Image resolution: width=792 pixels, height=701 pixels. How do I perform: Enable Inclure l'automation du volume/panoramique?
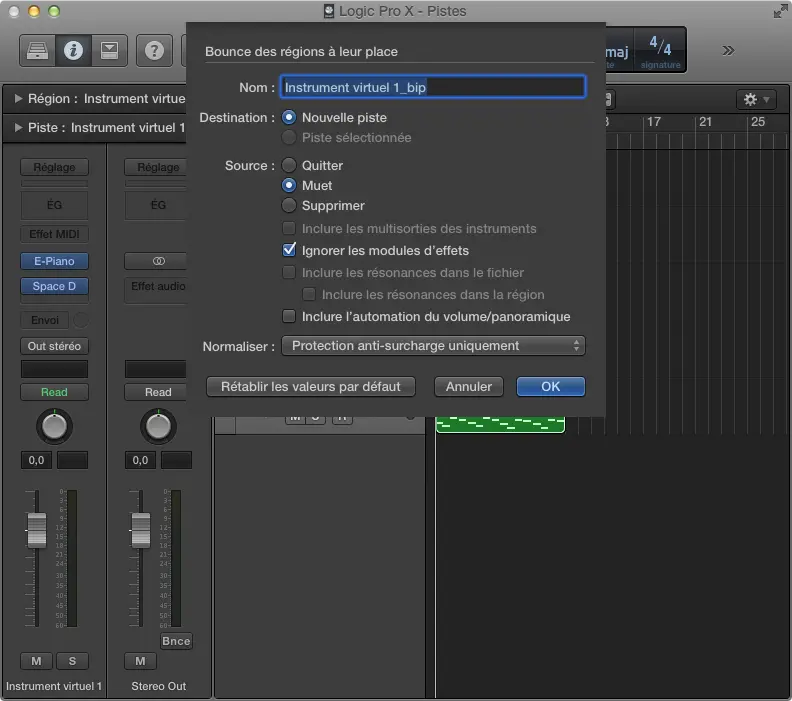[x=290, y=316]
